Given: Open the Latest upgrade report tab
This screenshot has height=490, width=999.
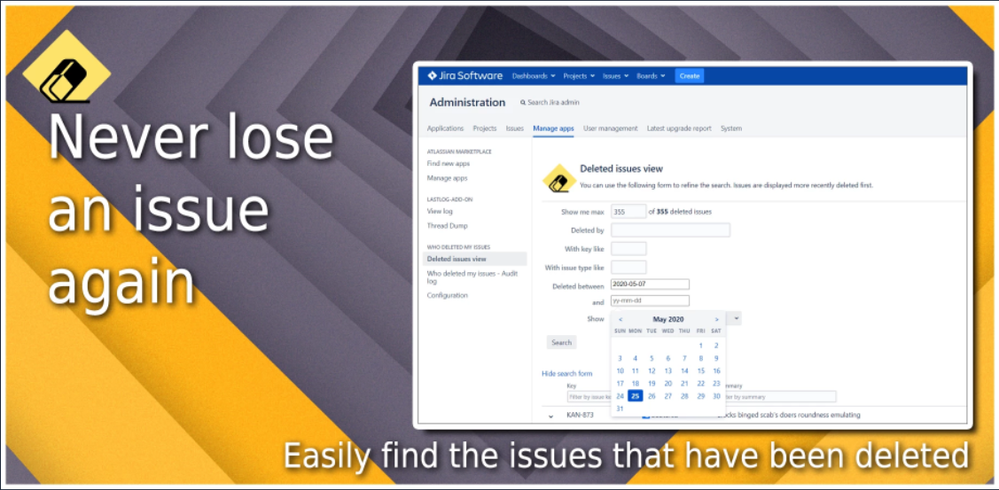Looking at the screenshot, I should click(x=679, y=128).
